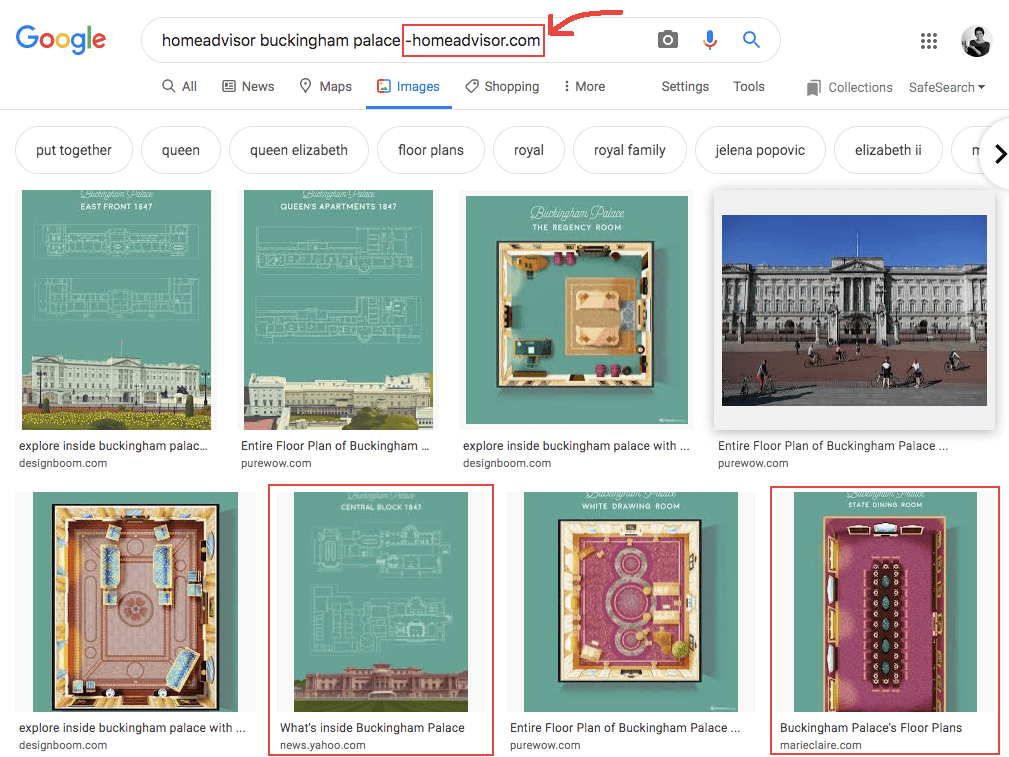This screenshot has height=757, width=1009.
Task: Click the Collections bookmark icon
Action: (813, 88)
